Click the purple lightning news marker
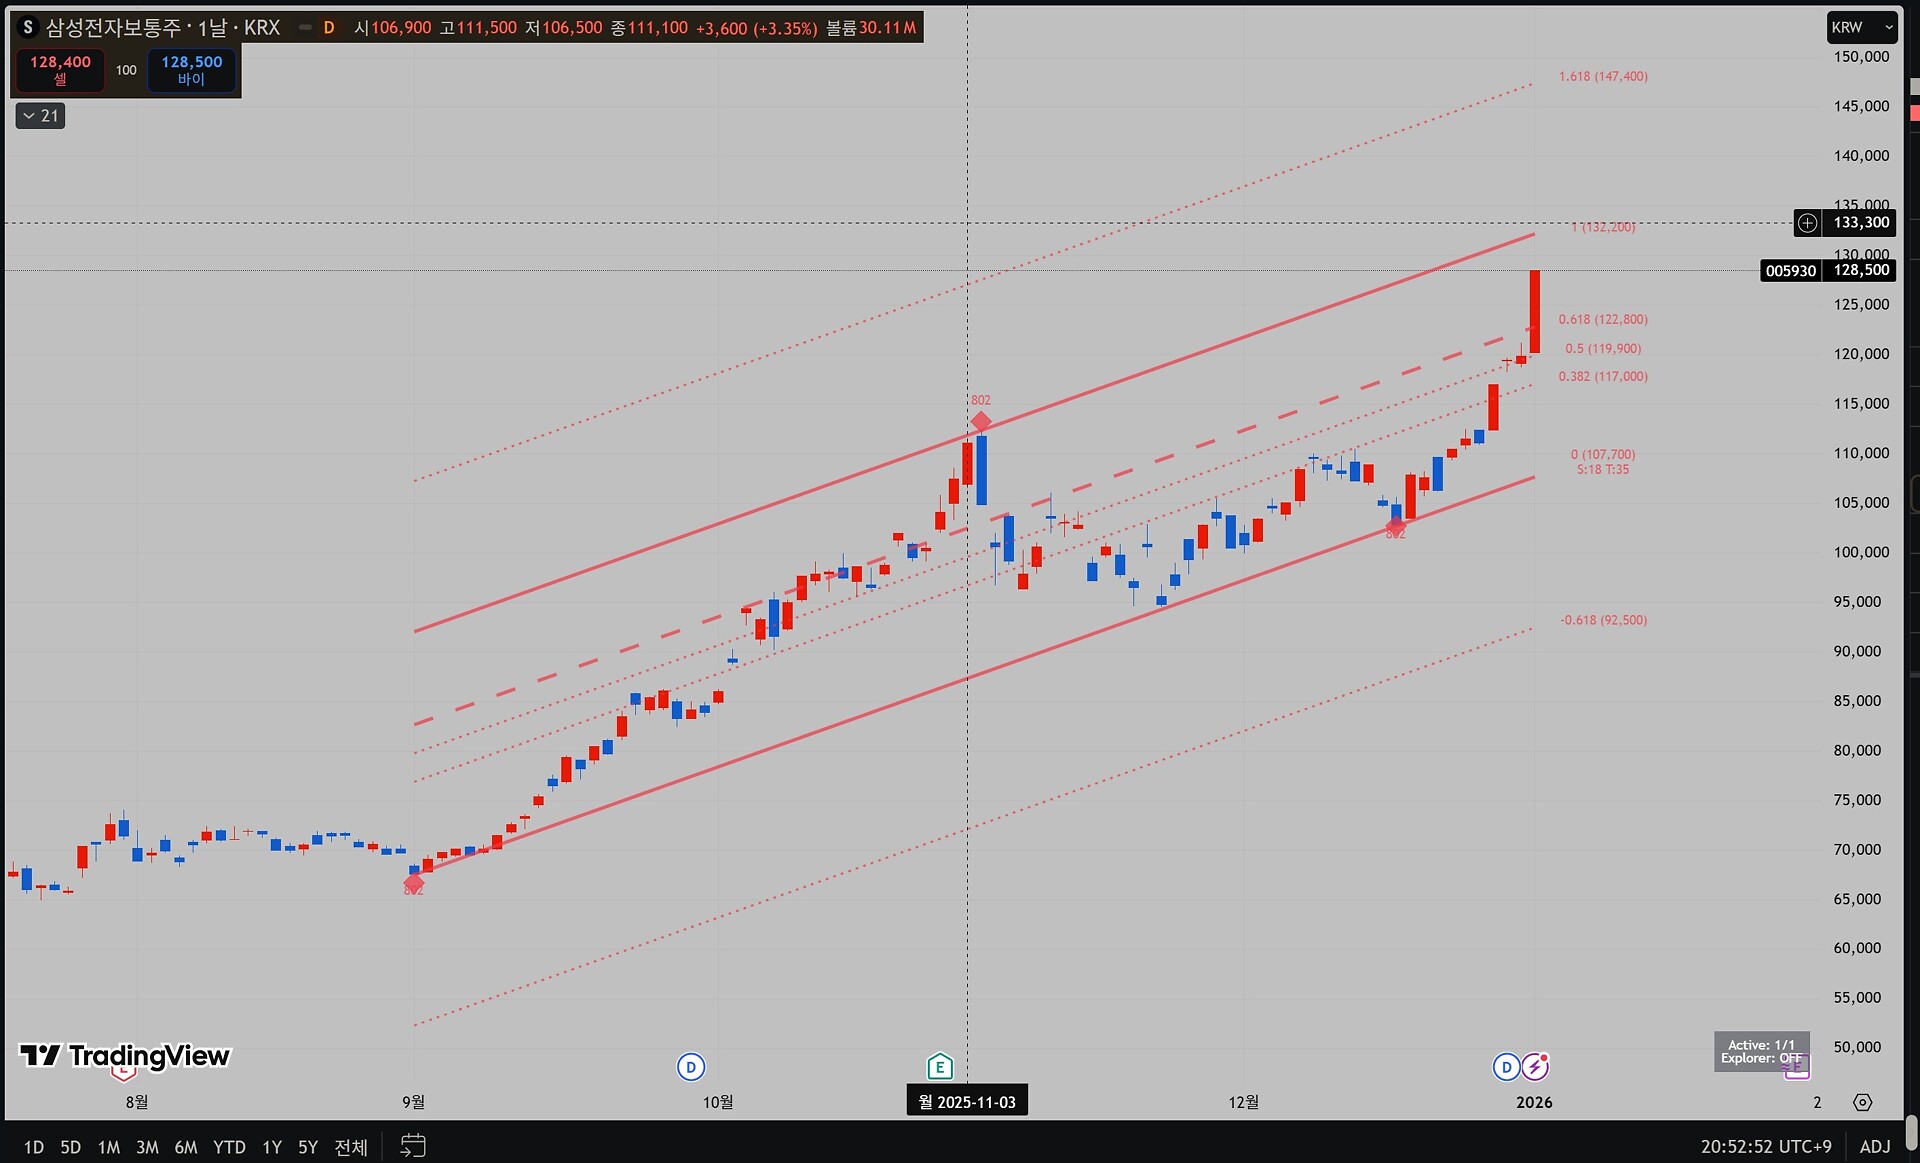The image size is (1920, 1163). (1535, 1067)
